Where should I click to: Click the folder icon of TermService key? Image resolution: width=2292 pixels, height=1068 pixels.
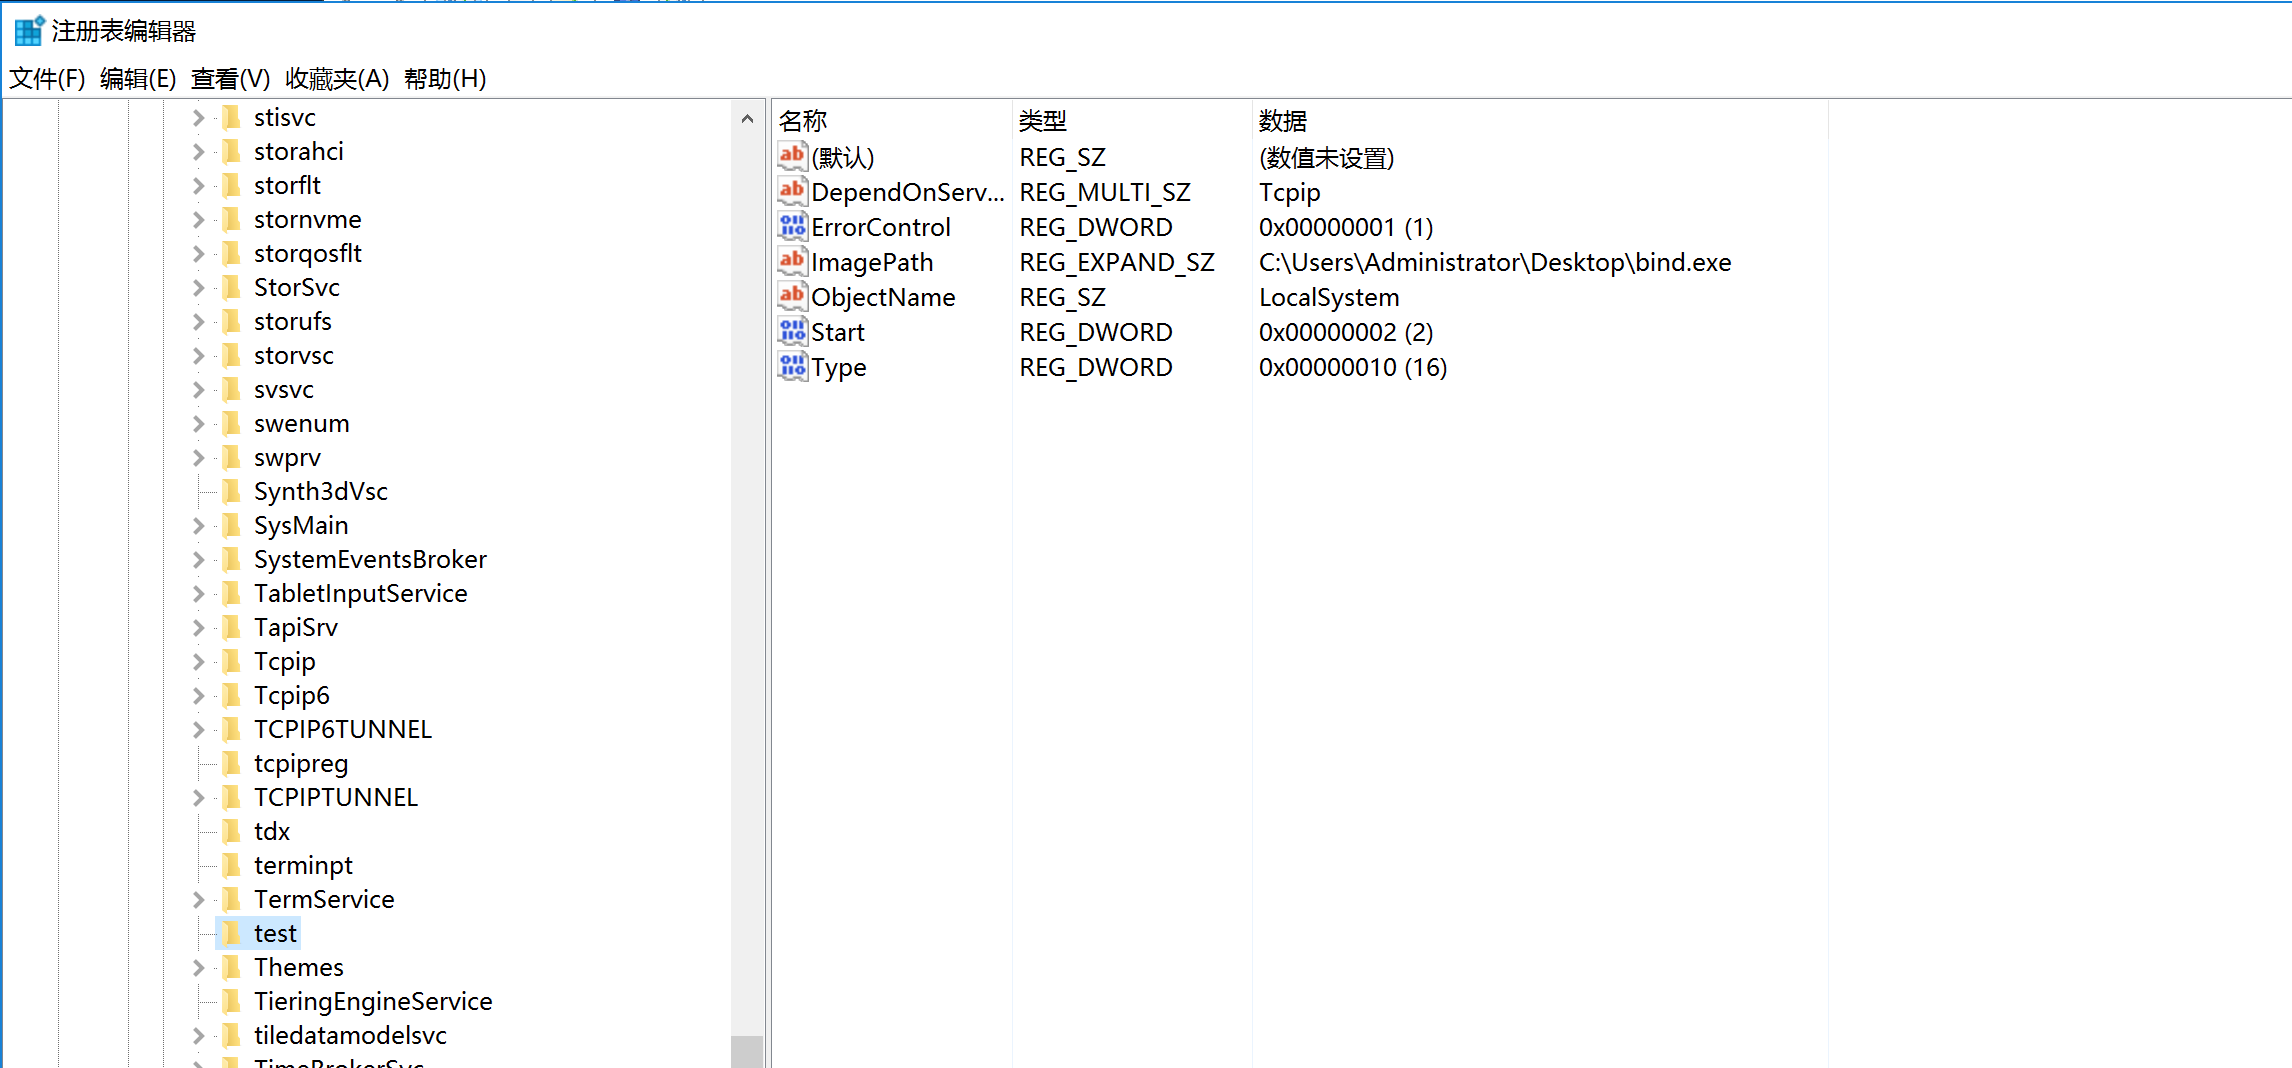click(x=231, y=899)
